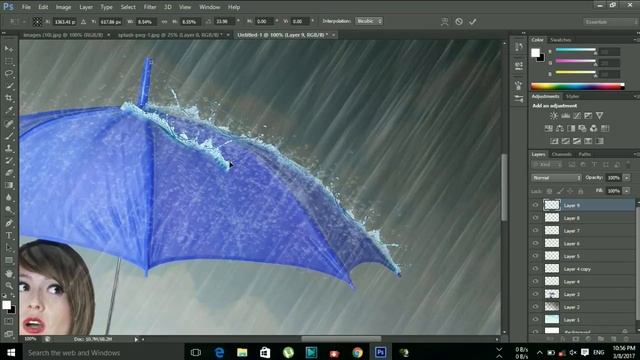Viewport: 640px width, 360px height.
Task: Click the color spectrum ramp
Action: click(578, 86)
